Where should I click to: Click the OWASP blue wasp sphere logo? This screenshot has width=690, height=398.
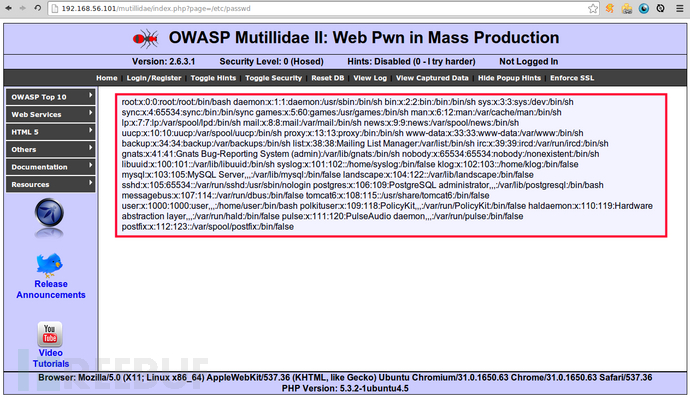[49, 214]
